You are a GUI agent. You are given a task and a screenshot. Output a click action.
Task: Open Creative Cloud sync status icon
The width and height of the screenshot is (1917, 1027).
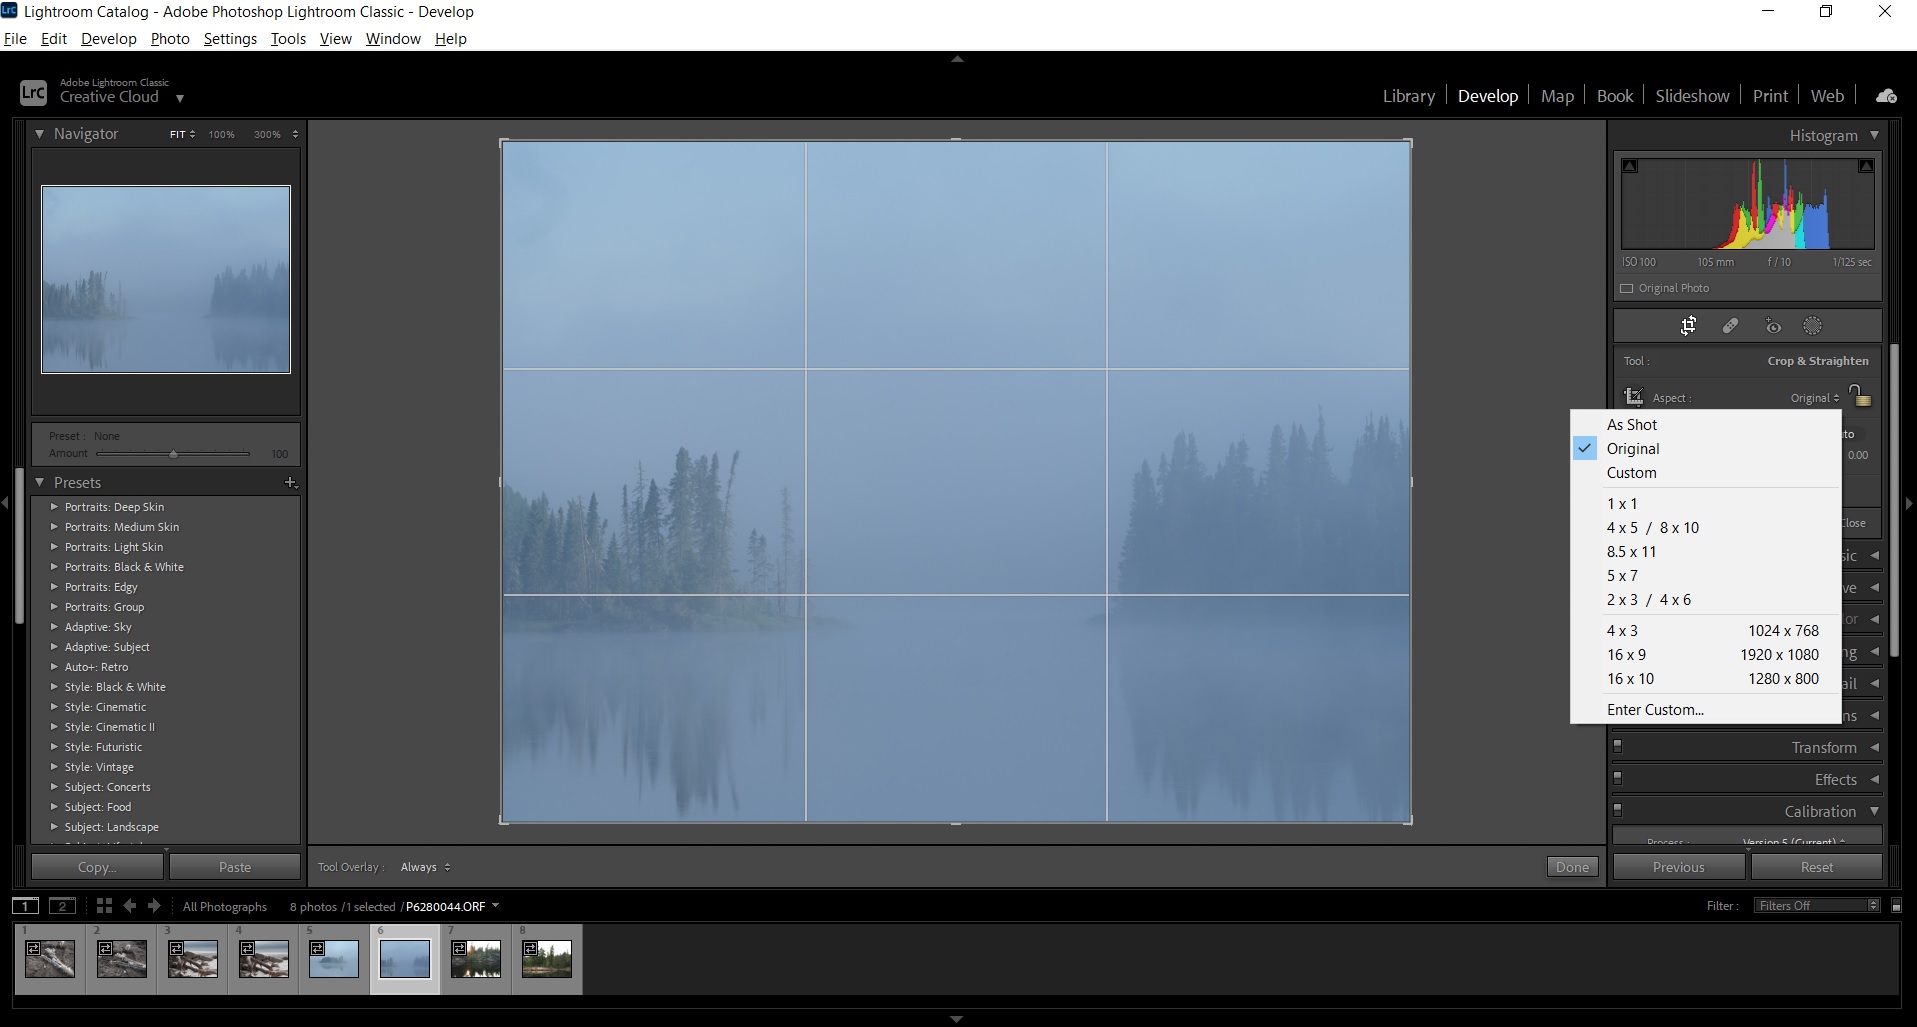(1886, 95)
